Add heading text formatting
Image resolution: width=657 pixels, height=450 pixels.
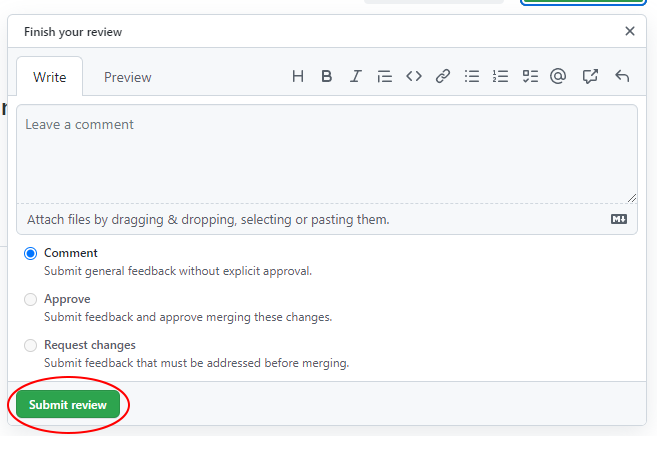(297, 76)
